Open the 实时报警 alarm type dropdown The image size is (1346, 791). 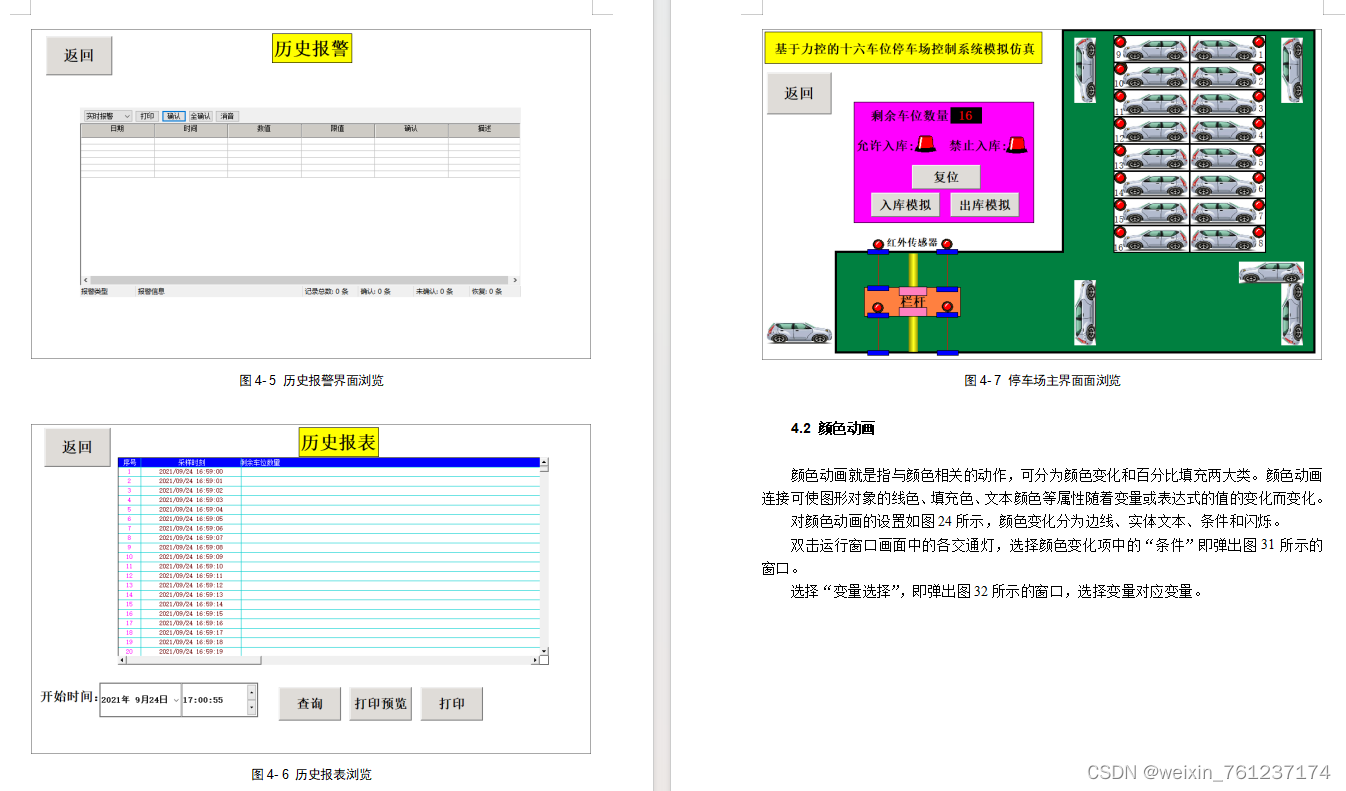(107, 116)
